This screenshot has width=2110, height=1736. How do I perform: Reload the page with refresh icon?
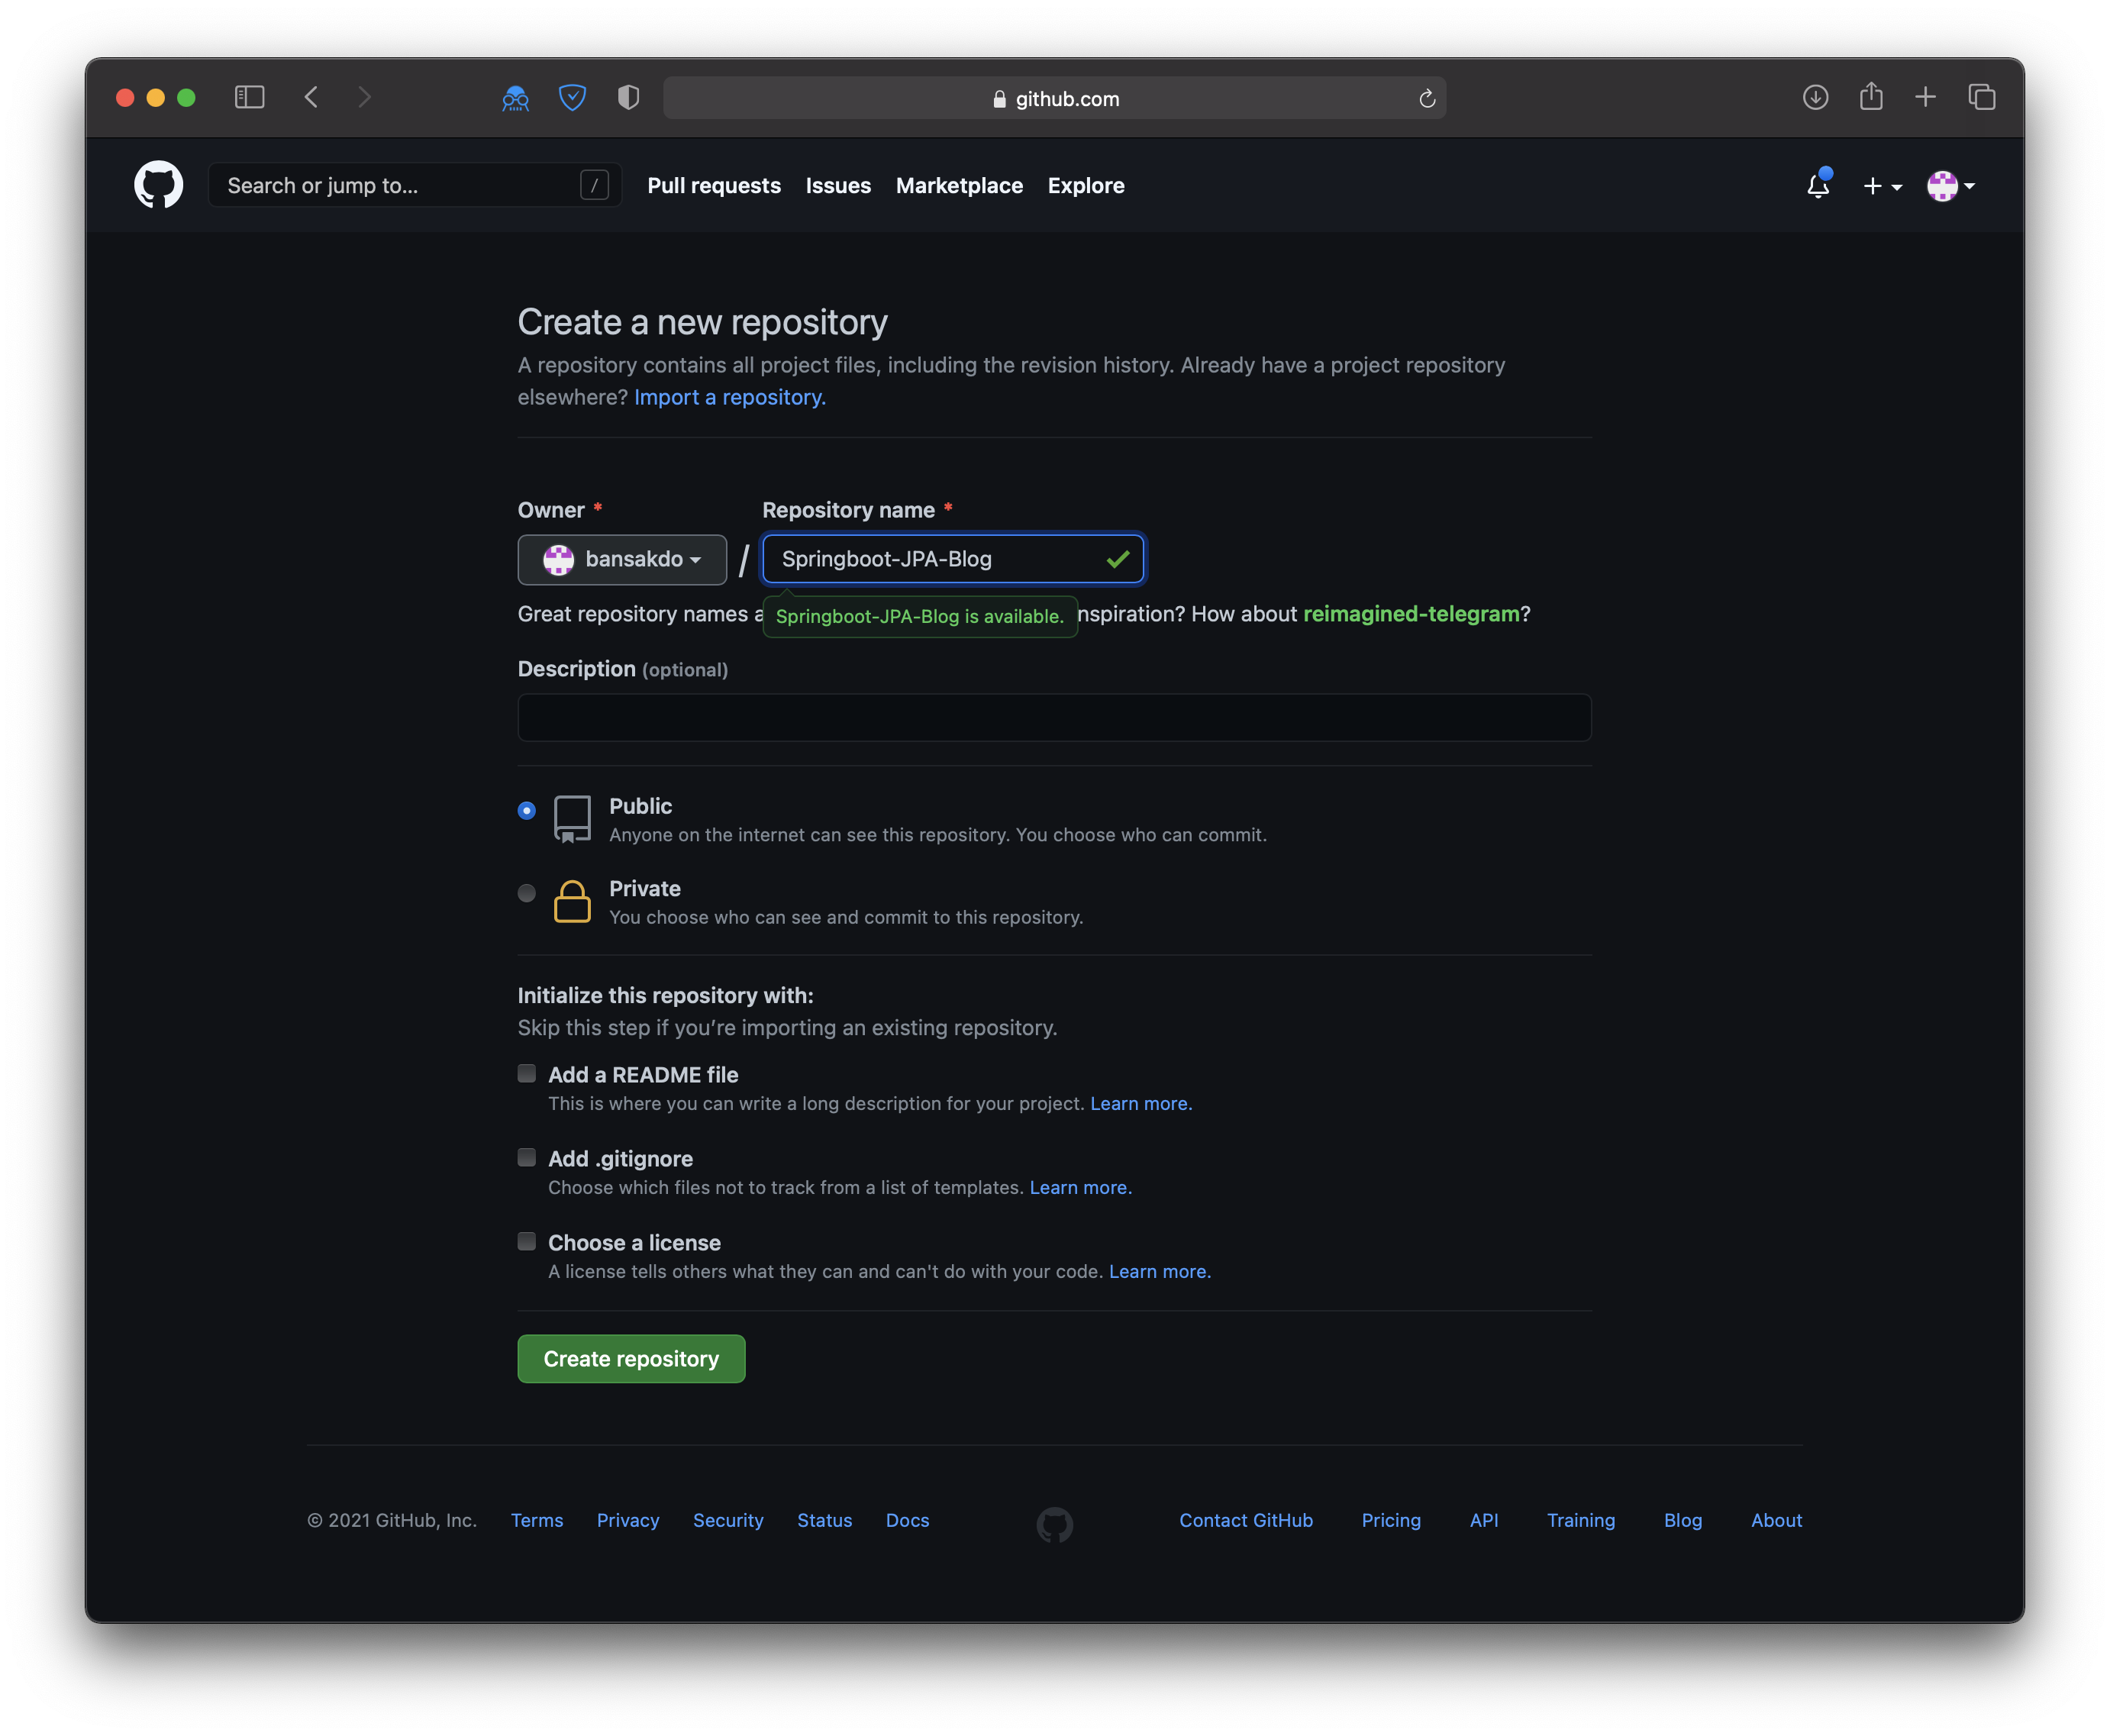[1427, 98]
